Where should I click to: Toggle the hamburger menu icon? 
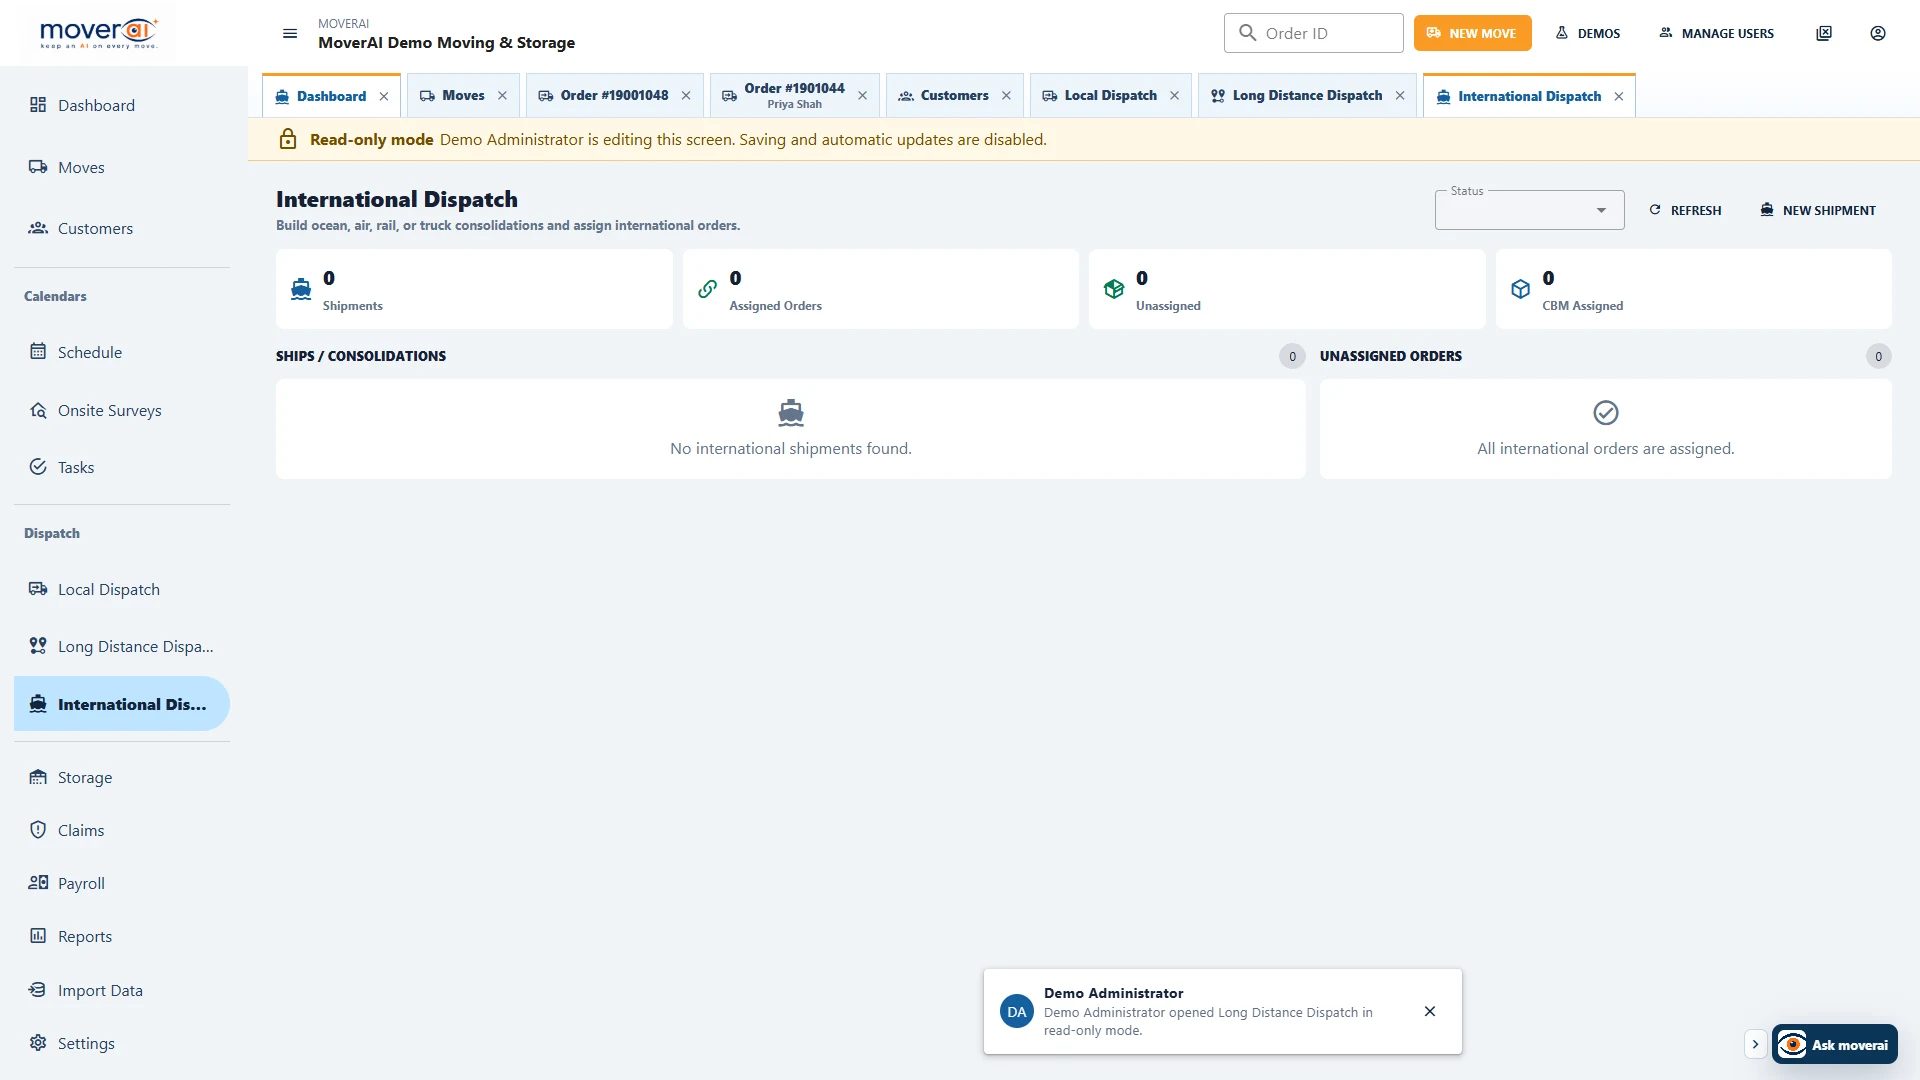(x=290, y=33)
